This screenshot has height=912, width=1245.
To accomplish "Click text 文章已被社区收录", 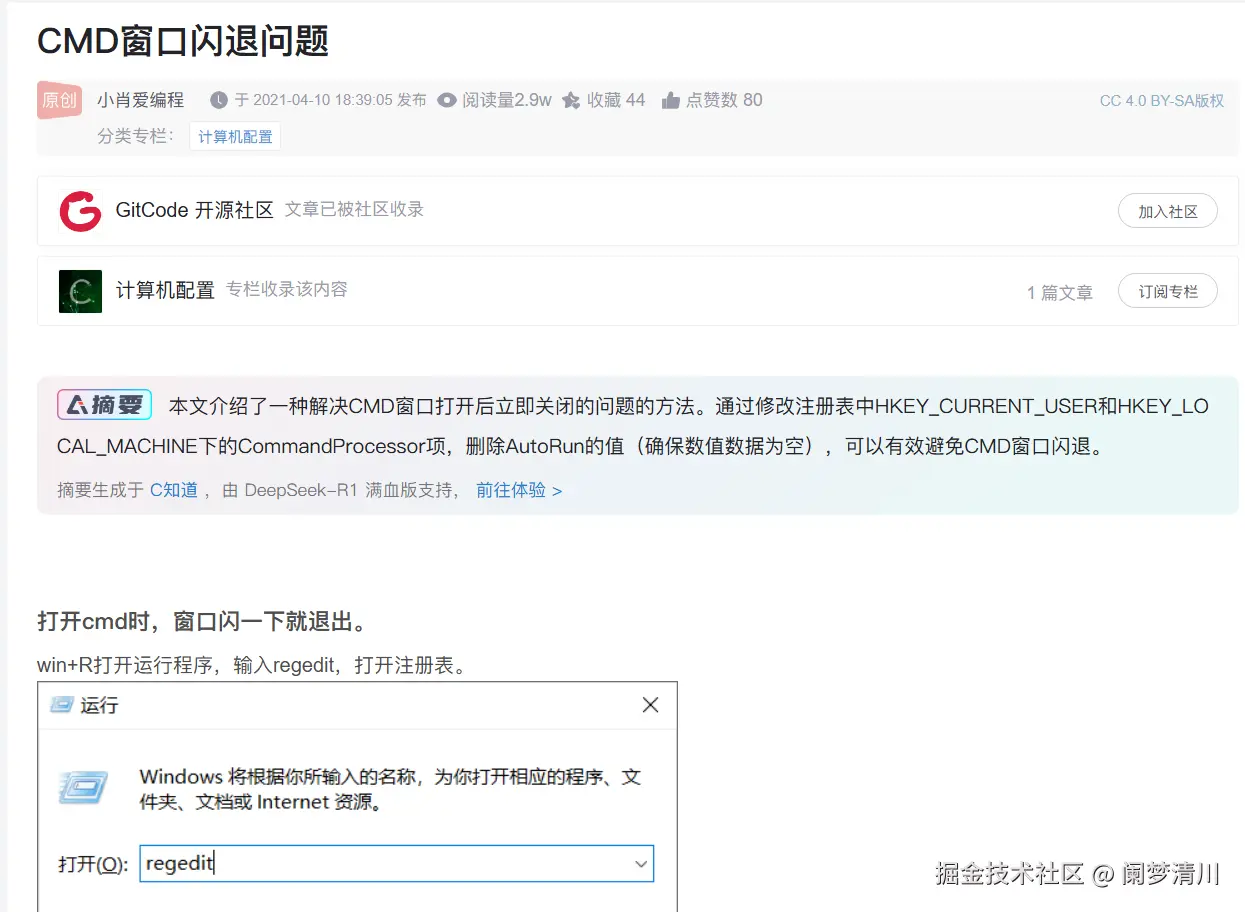I will [x=355, y=210].
